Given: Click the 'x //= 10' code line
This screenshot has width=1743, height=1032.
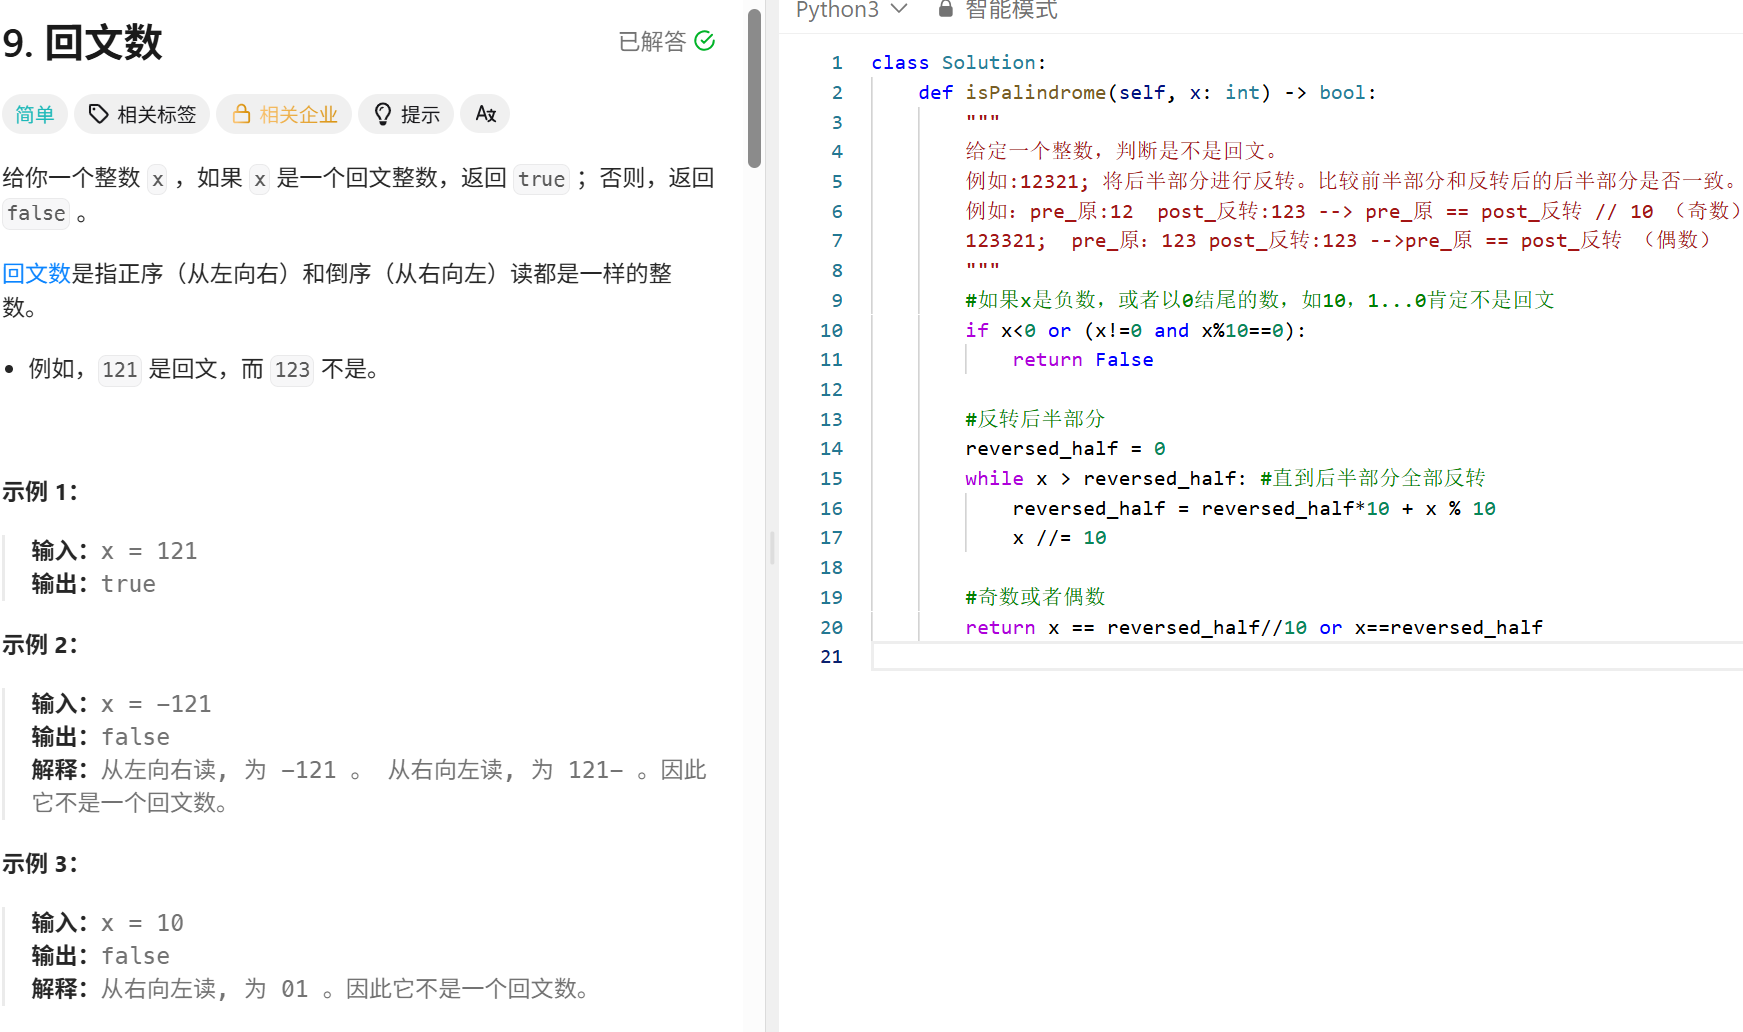Looking at the screenshot, I should pyautogui.click(x=1059, y=538).
